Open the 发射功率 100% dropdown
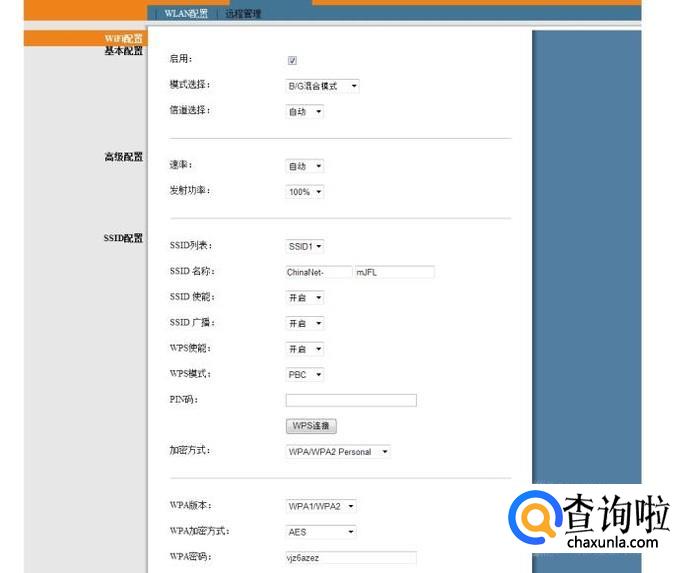The image size is (682, 573). (x=305, y=192)
